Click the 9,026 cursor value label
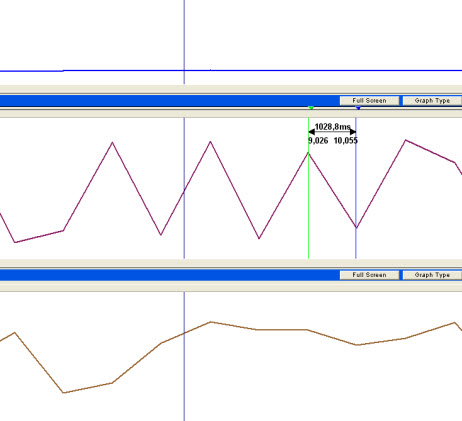This screenshot has height=421, width=462. [x=318, y=141]
